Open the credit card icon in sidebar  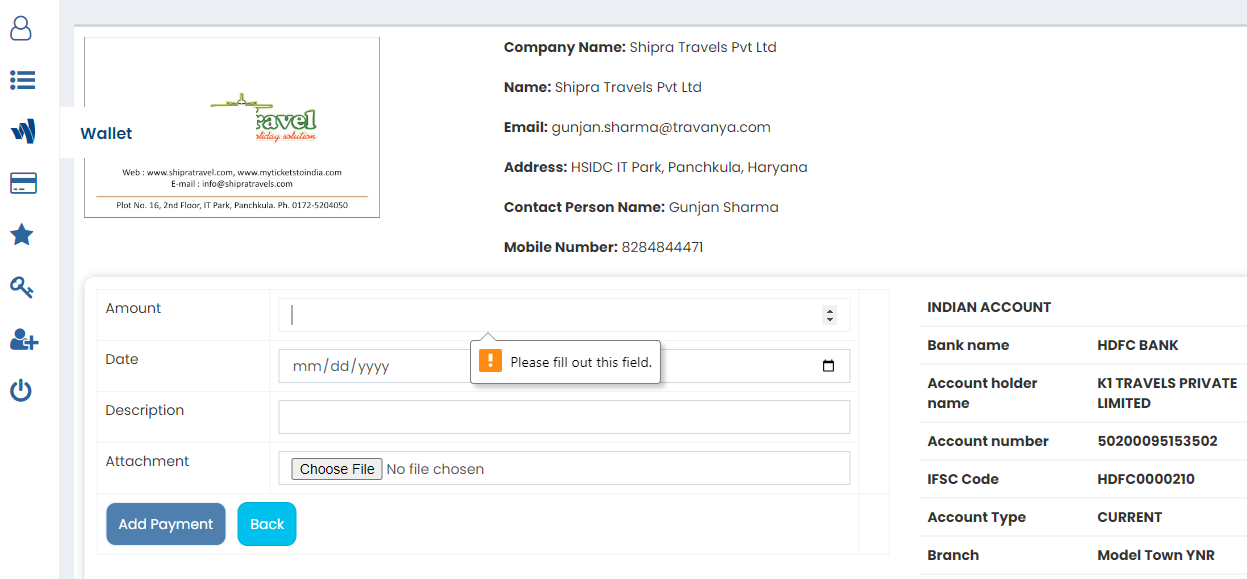[x=23, y=183]
